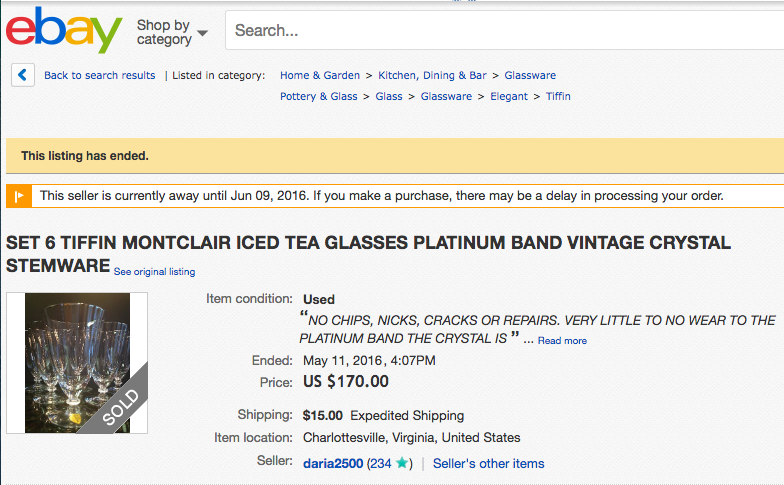The width and height of the screenshot is (784, 485).
Task: View the seller's 234 feedback score
Action: tap(381, 464)
